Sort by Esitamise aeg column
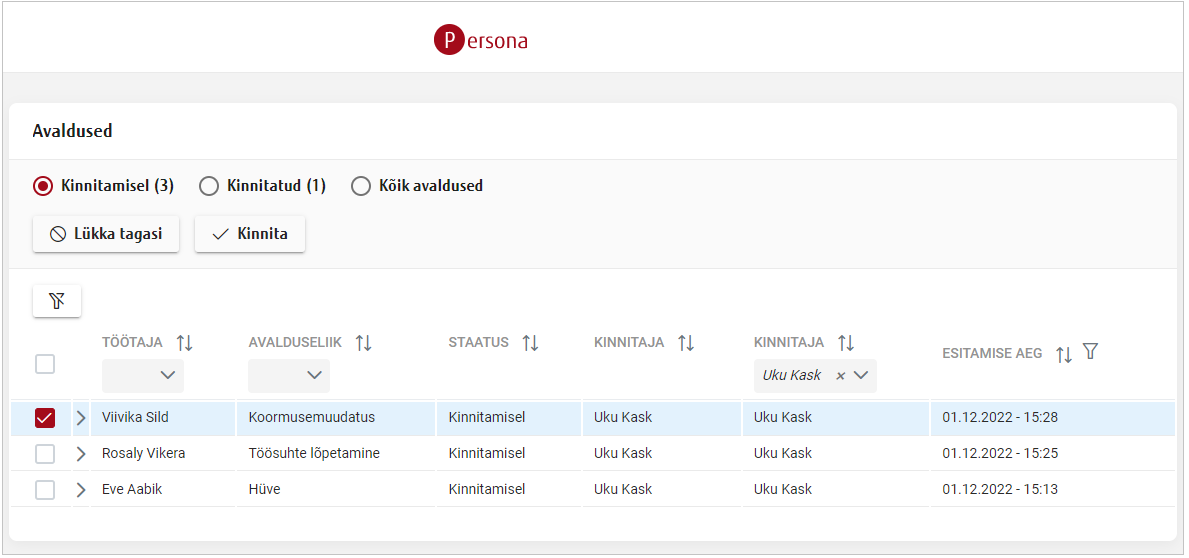 point(1064,354)
